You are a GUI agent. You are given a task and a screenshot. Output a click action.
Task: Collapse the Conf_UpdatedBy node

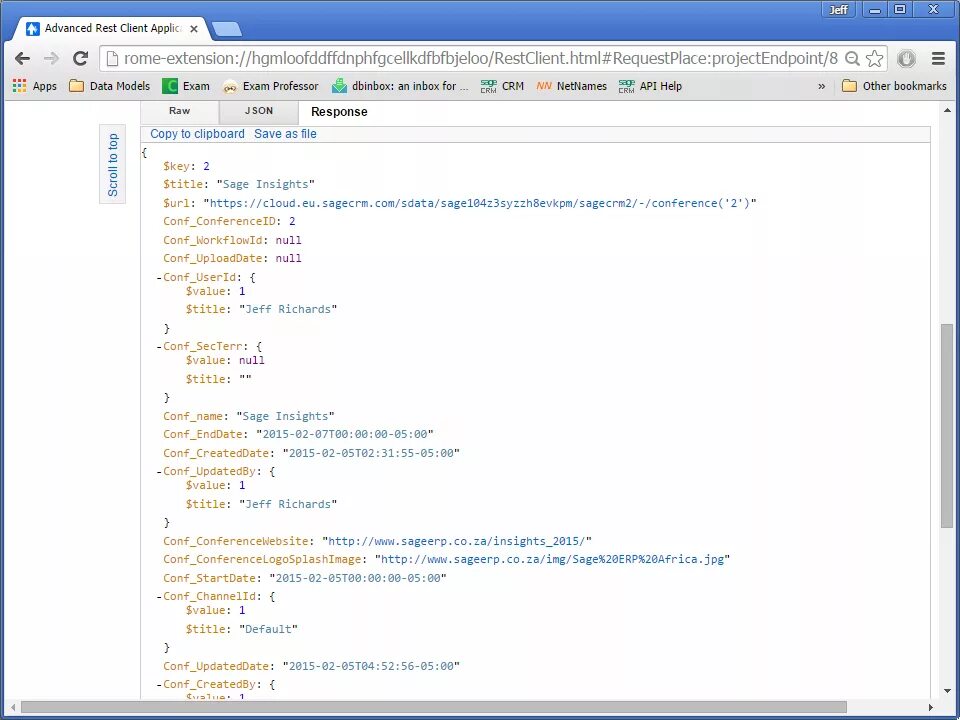[x=159, y=471]
